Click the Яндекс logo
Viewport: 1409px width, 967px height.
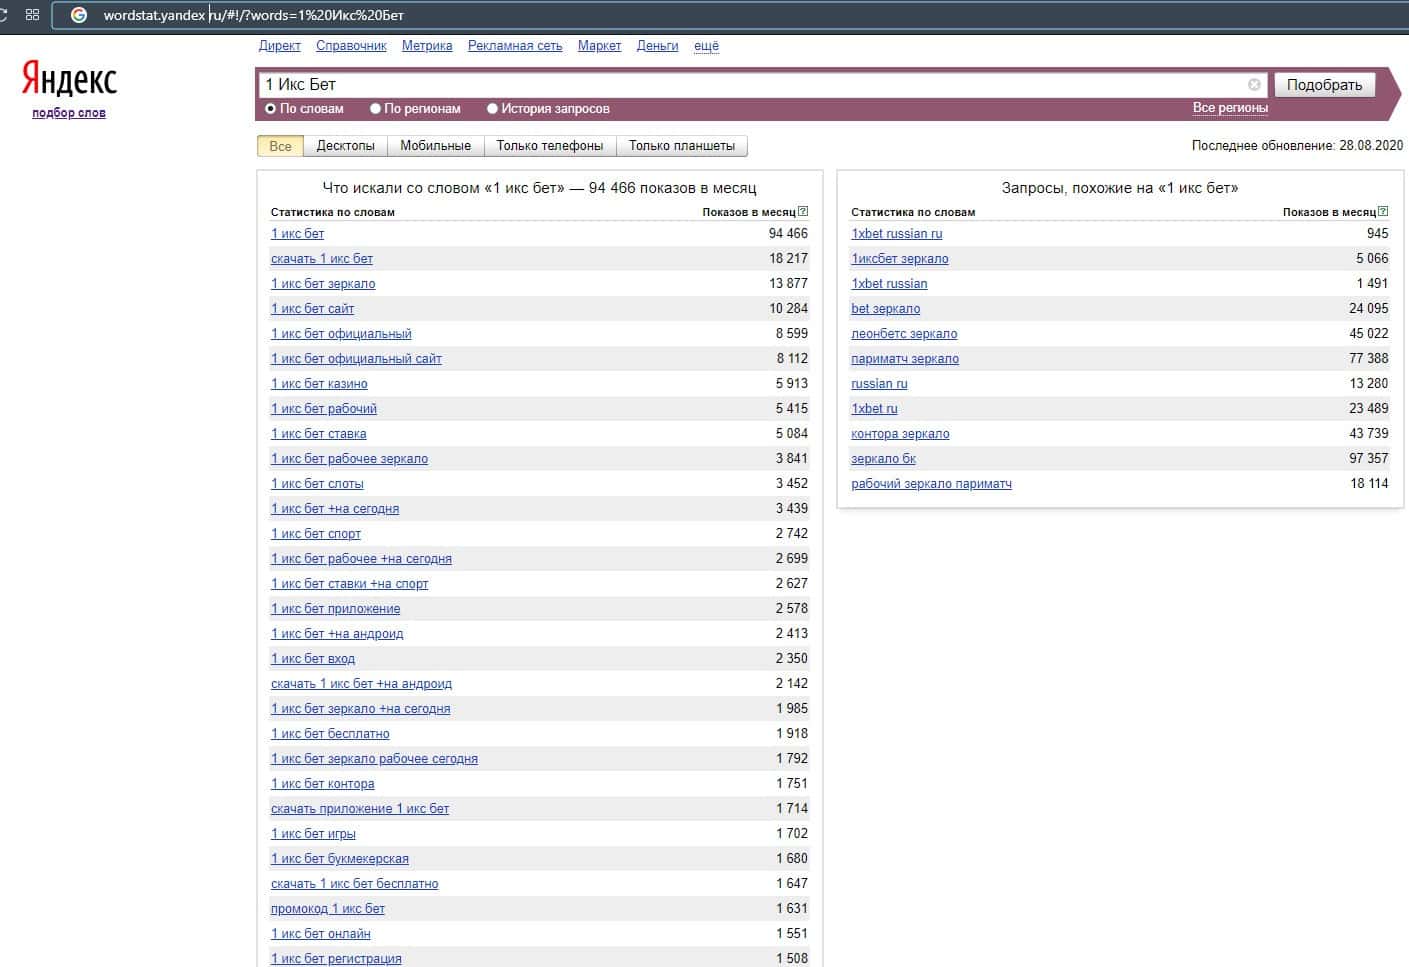click(69, 80)
